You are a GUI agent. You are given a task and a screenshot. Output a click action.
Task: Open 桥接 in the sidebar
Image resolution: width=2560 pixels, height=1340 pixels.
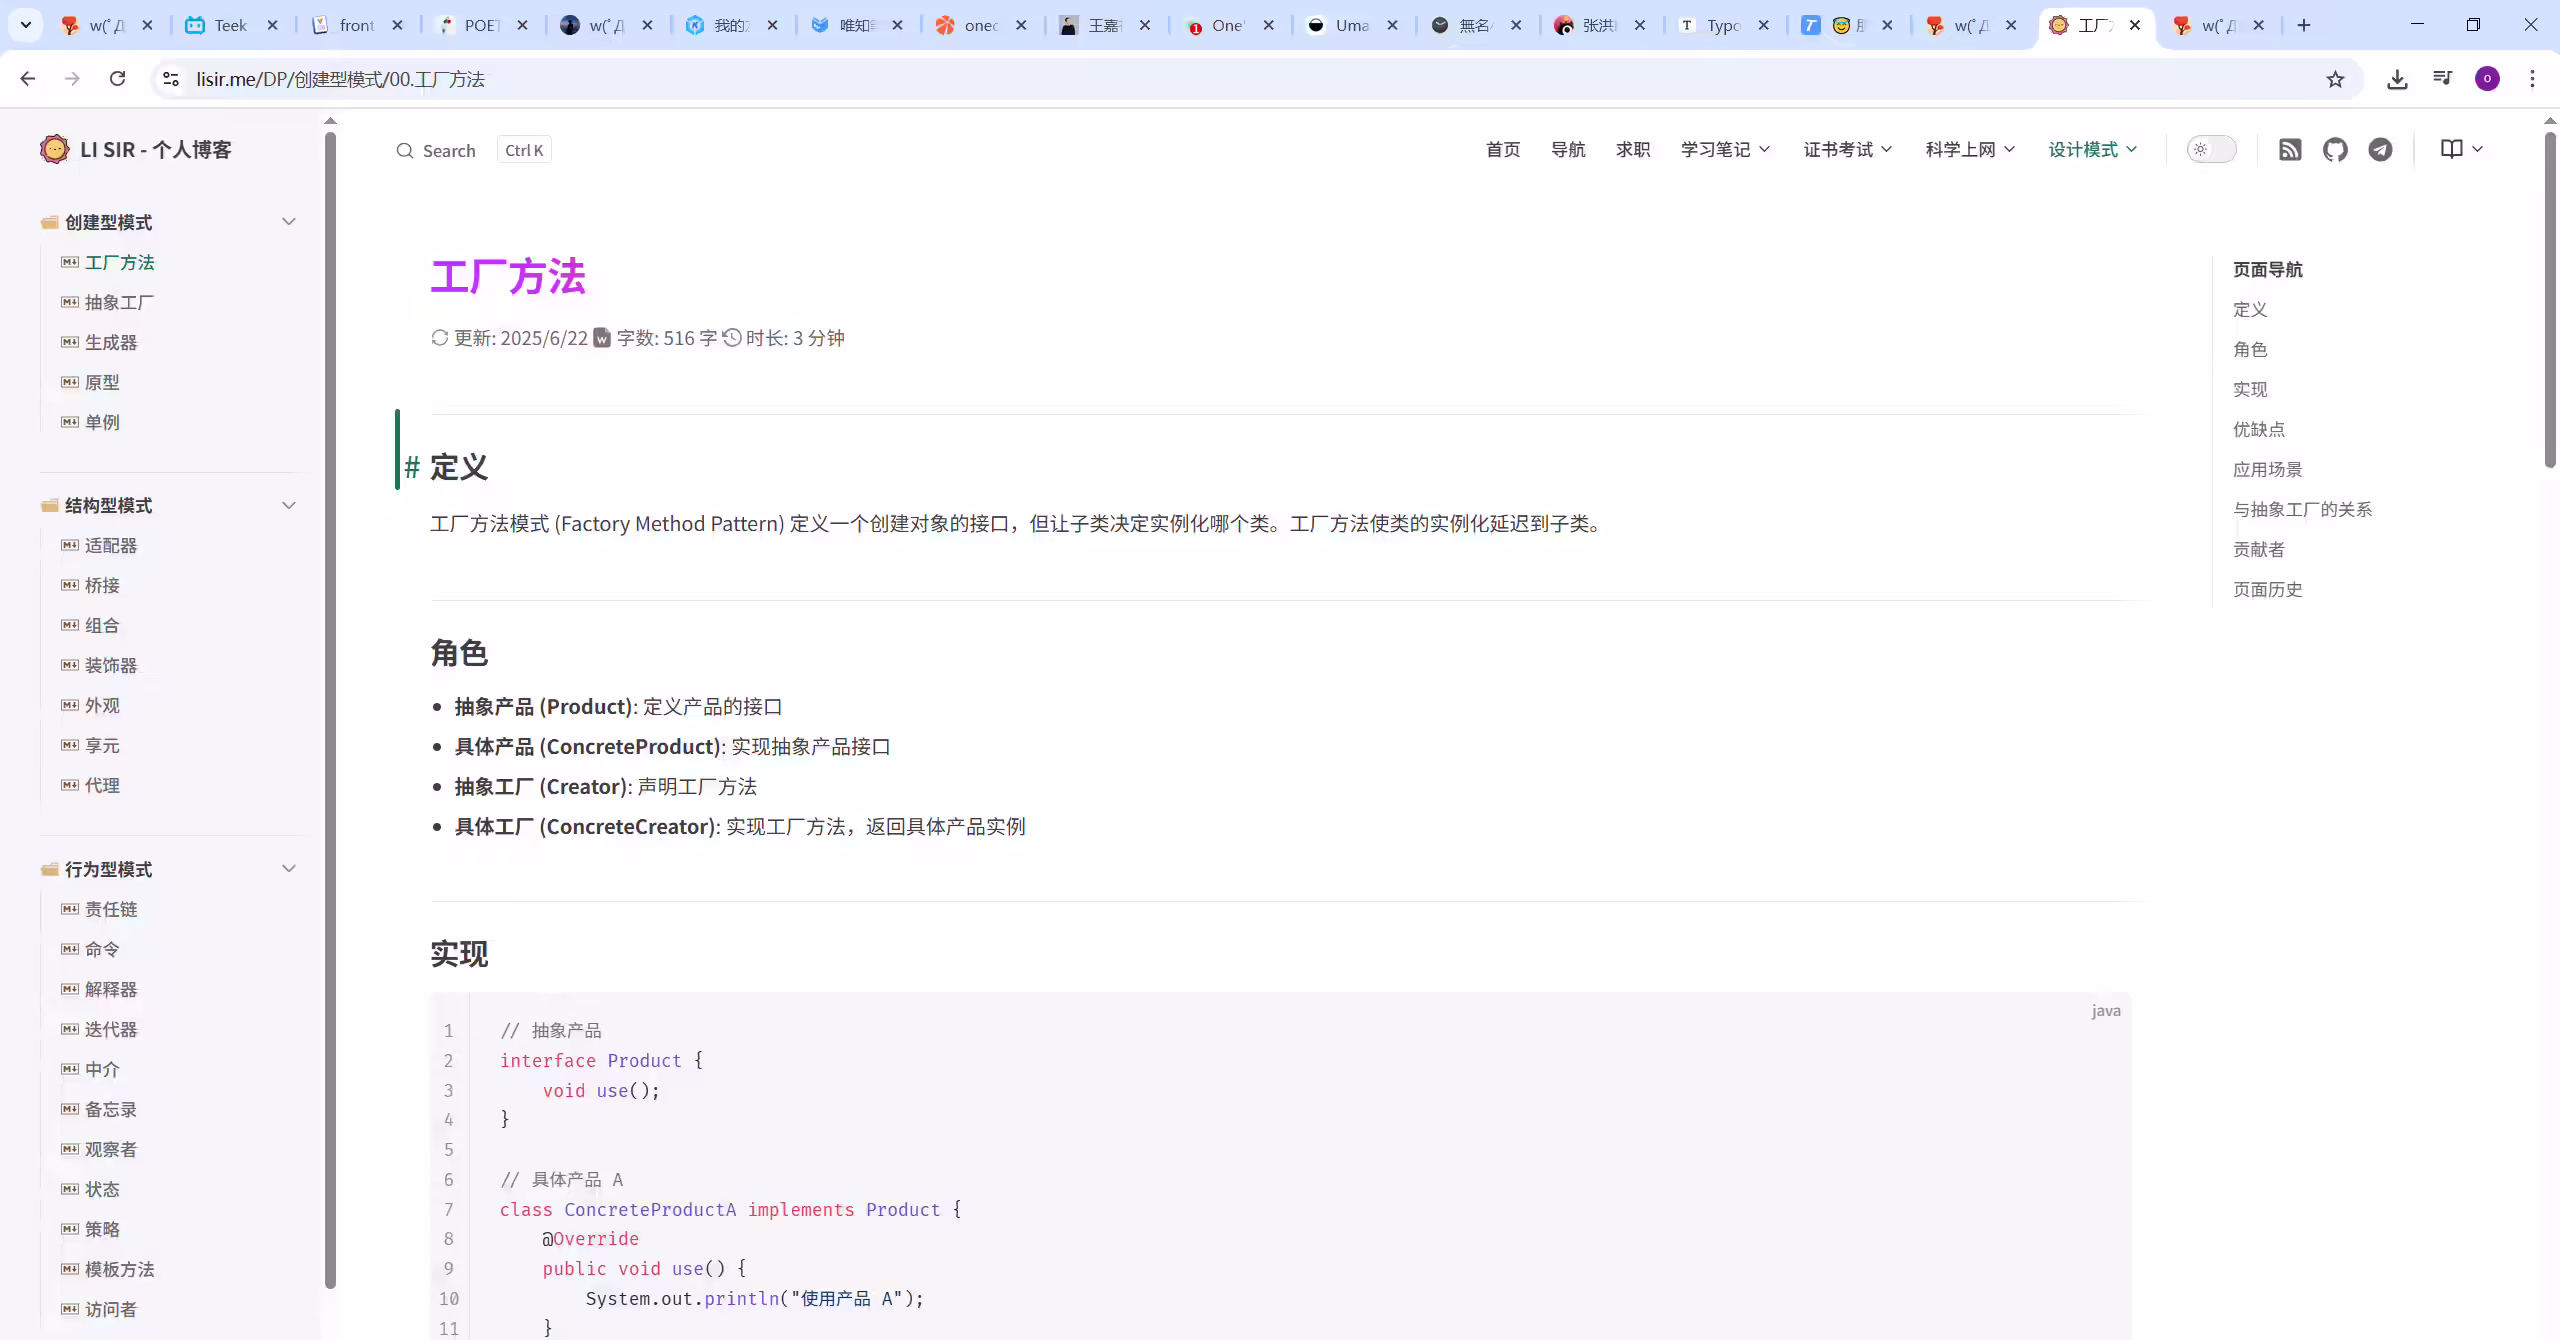(102, 585)
